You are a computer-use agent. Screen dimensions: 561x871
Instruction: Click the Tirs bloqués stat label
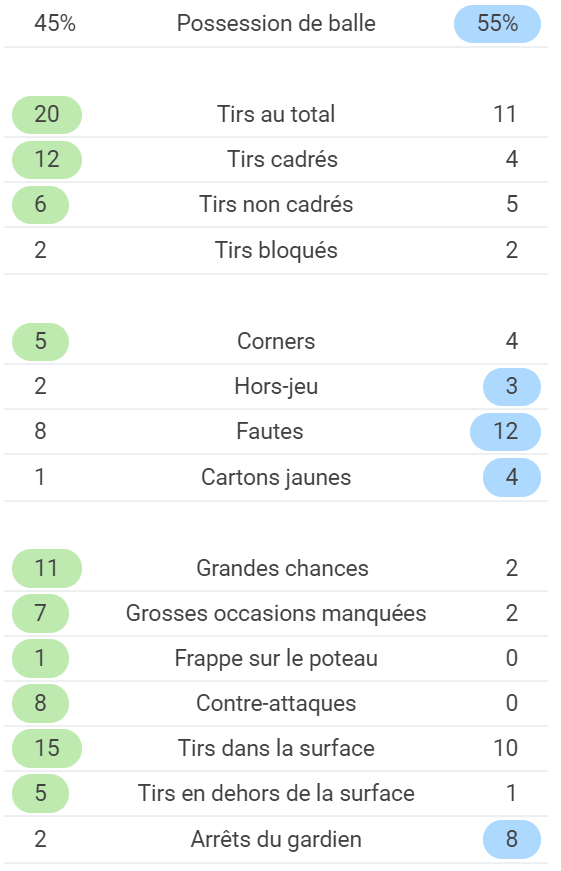(x=276, y=250)
